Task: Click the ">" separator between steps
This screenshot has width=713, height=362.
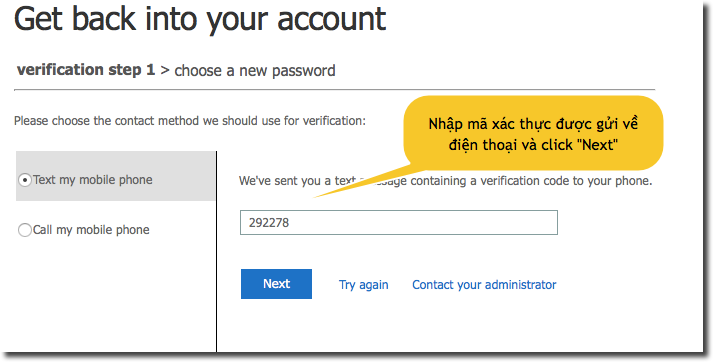Action: (x=165, y=70)
